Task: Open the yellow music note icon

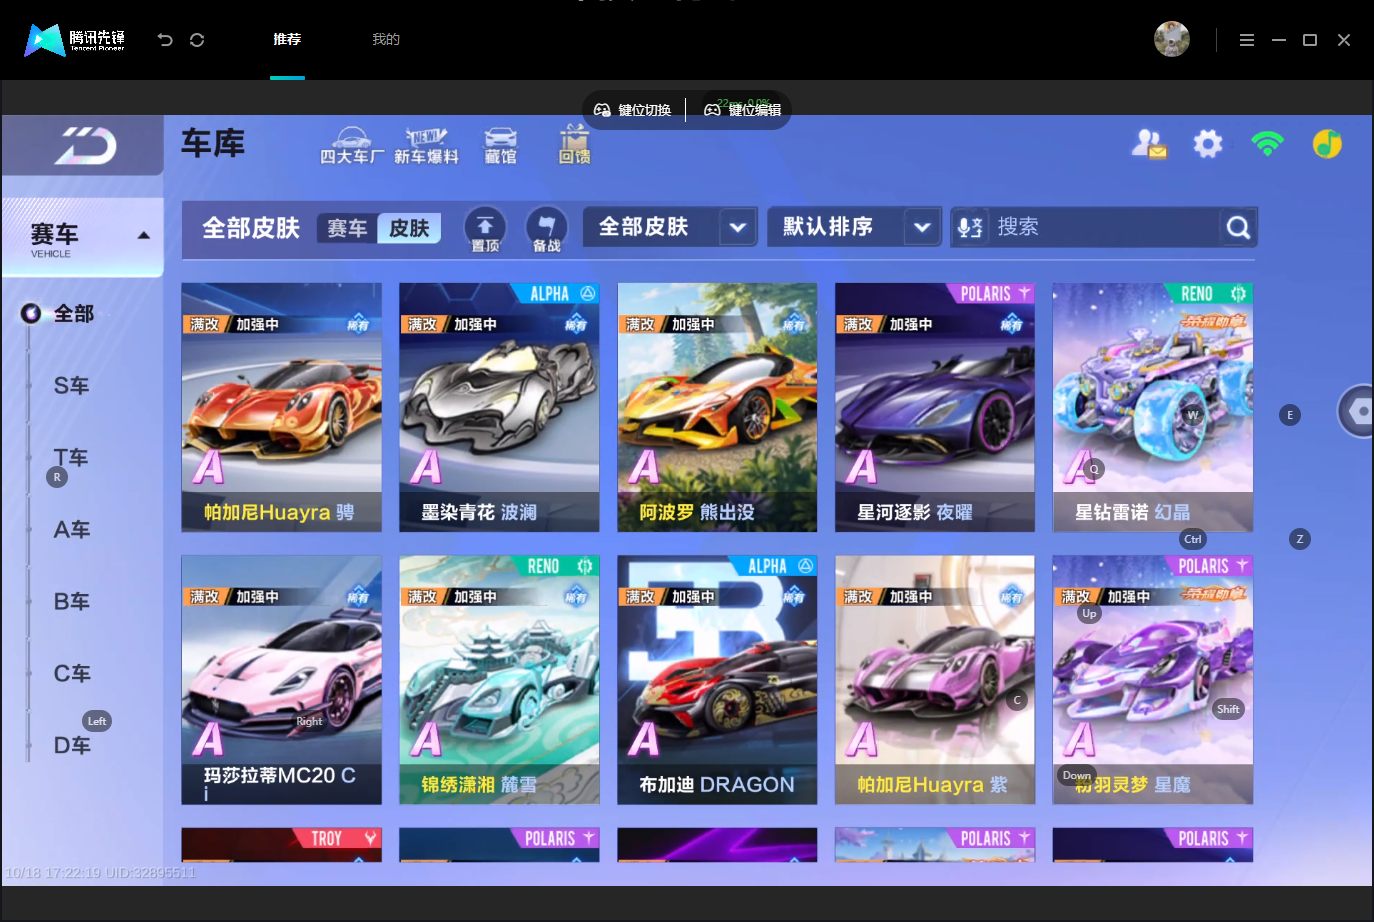Action: pos(1327,144)
